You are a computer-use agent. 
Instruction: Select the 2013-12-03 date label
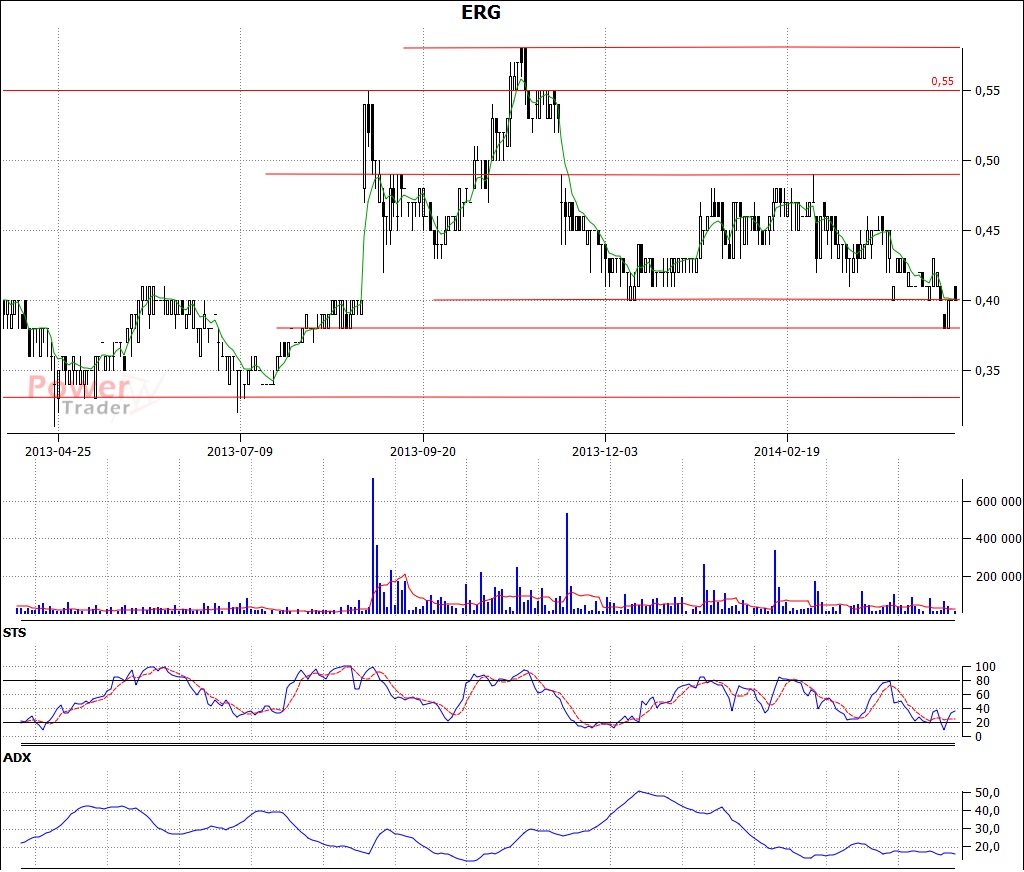[605, 451]
